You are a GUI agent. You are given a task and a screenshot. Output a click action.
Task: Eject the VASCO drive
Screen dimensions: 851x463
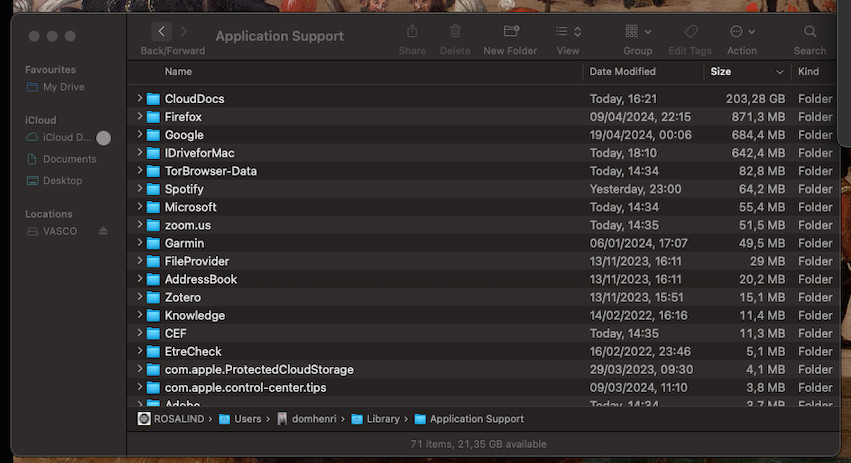click(x=103, y=231)
